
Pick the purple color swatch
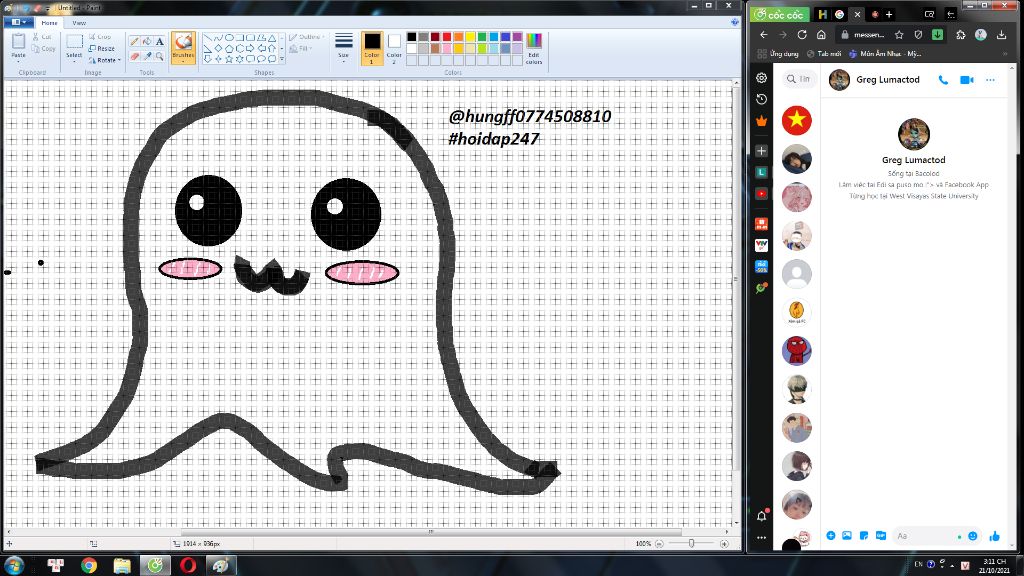click(517, 37)
